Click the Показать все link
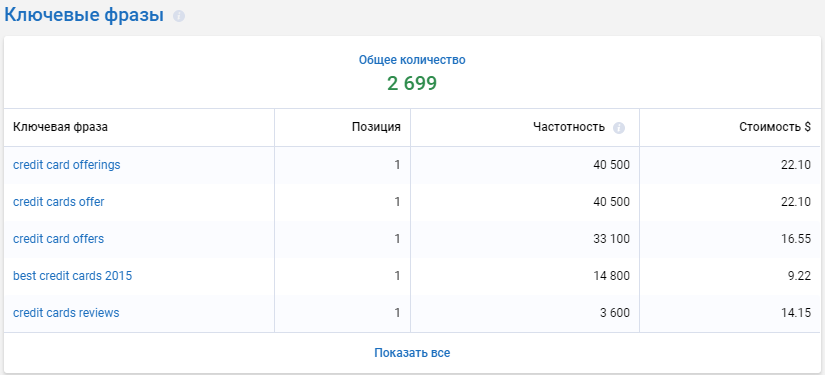The image size is (825, 375). [x=412, y=353]
